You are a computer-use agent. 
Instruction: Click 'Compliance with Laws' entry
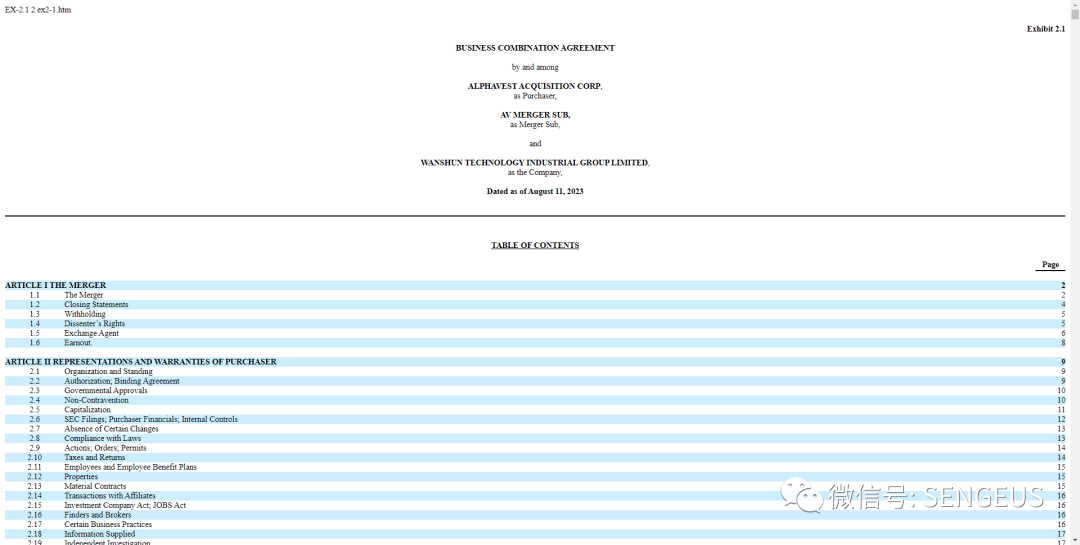click(x=103, y=439)
